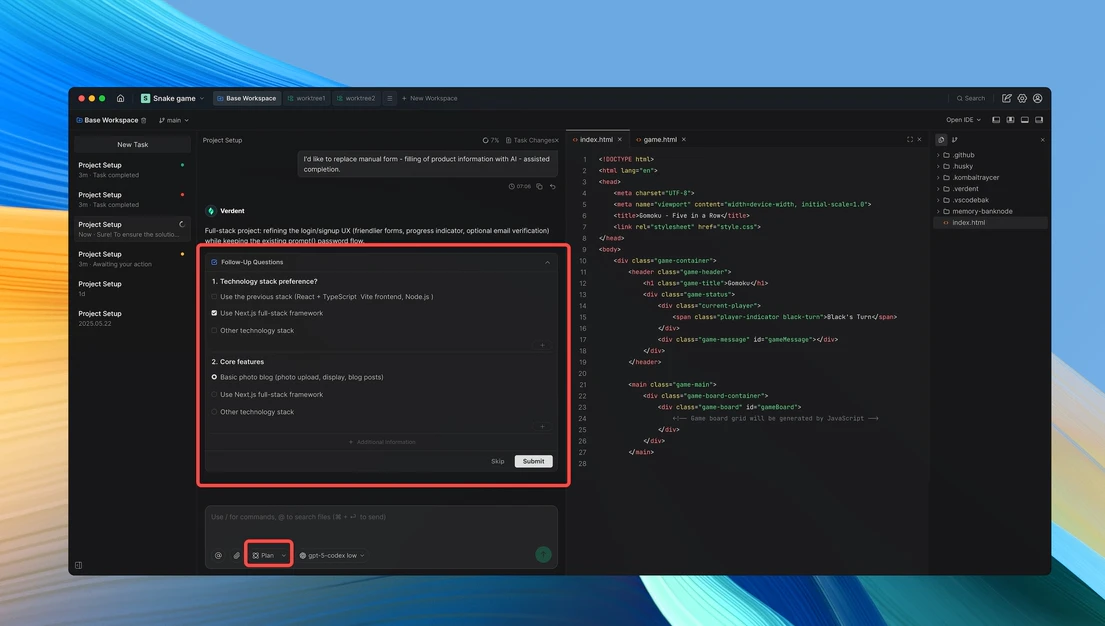Toggle the center panel layout icon
Image resolution: width=1105 pixels, height=626 pixels.
pos(1011,120)
